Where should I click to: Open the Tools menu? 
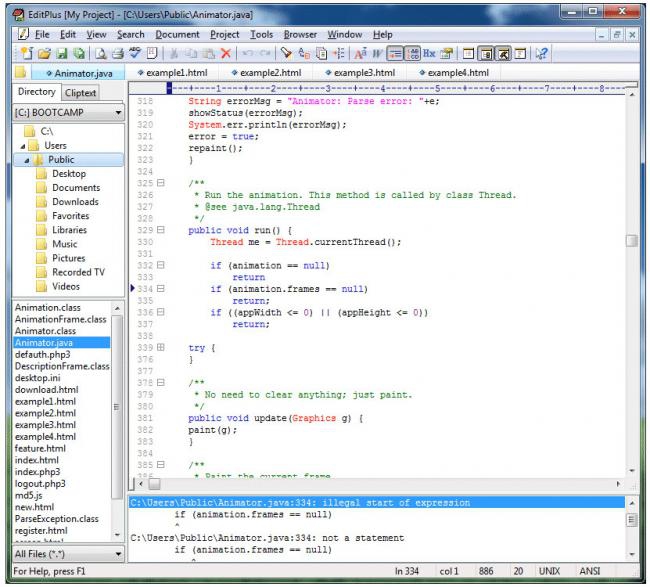(x=261, y=34)
